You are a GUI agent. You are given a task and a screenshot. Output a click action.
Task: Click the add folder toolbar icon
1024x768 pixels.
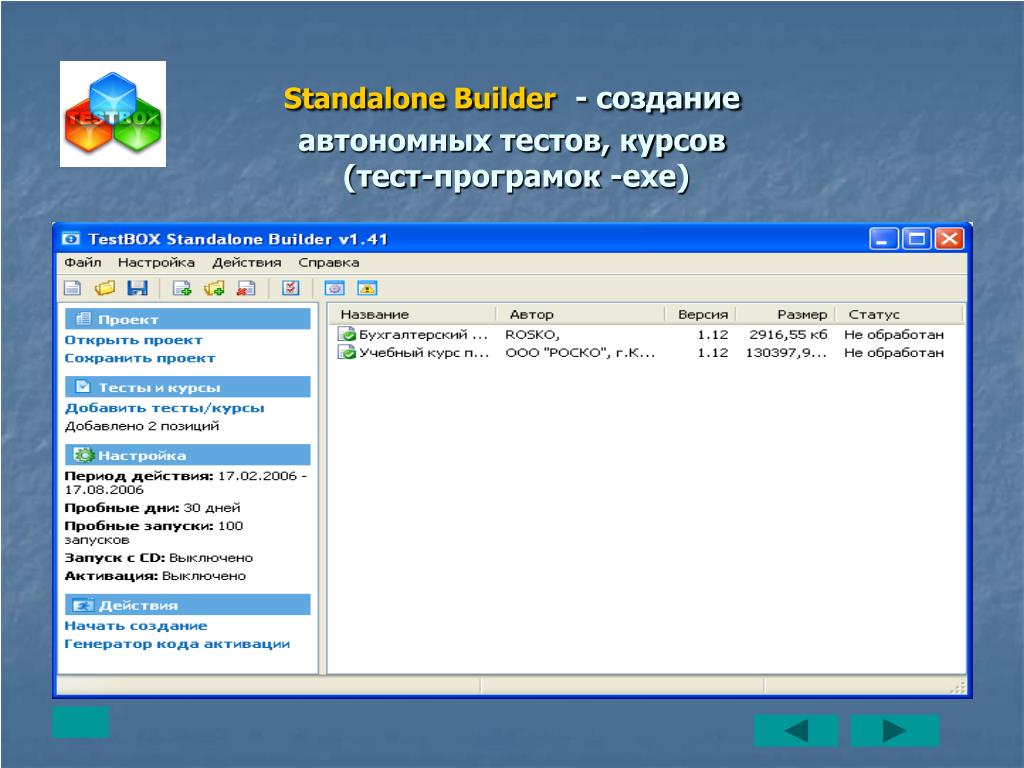214,288
